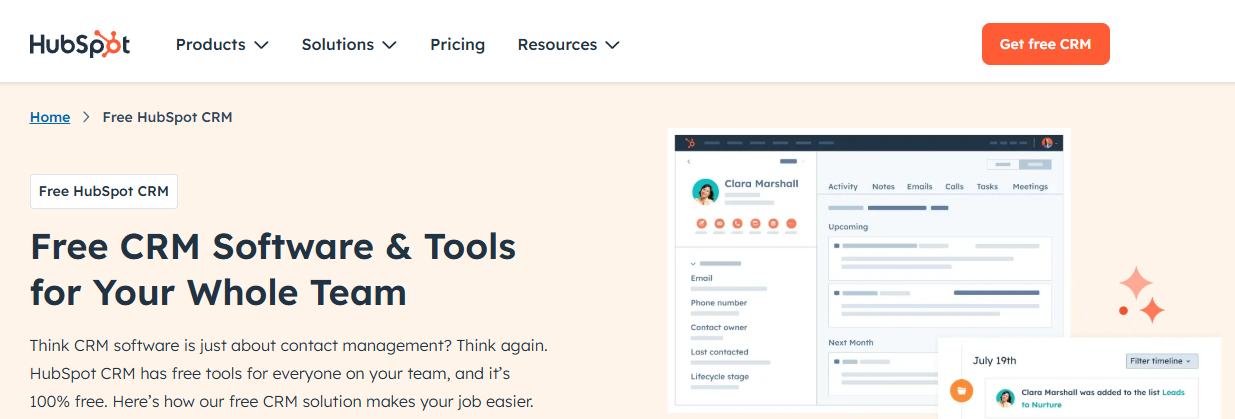Select the Emails tab in the preview
This screenshot has width=1235, height=419.
919,186
